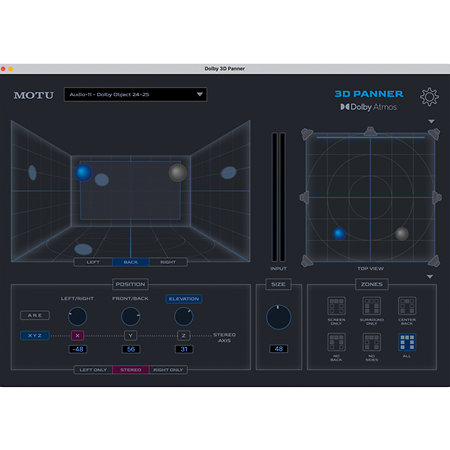Expand the triangle above the Zones panel
The height and width of the screenshot is (450, 450).
pyautogui.click(x=430, y=277)
